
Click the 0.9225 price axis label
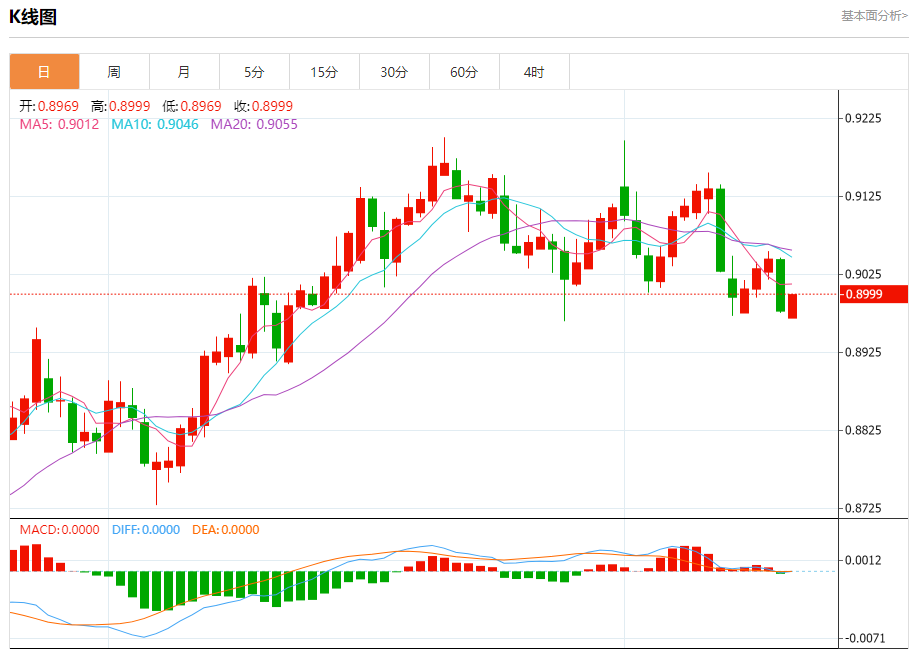click(863, 119)
